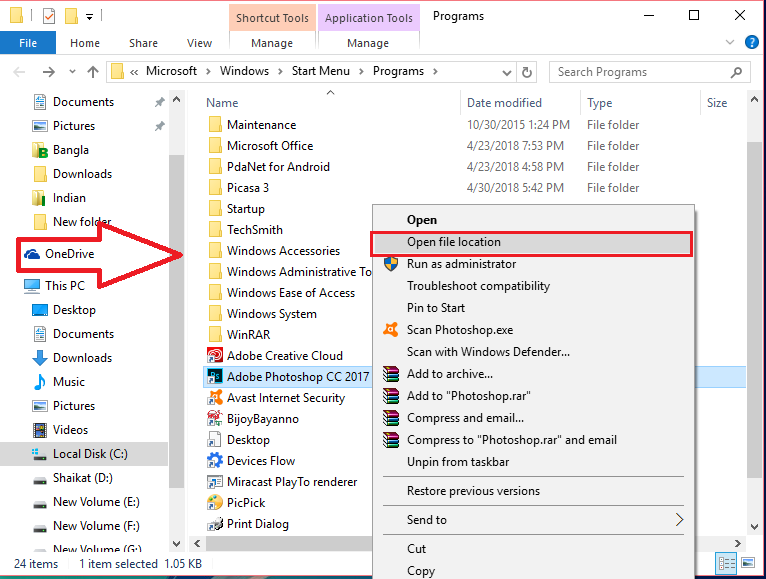766x579 pixels.
Task: Expand the chevron after Start Menu in path
Action: pyautogui.click(x=362, y=72)
